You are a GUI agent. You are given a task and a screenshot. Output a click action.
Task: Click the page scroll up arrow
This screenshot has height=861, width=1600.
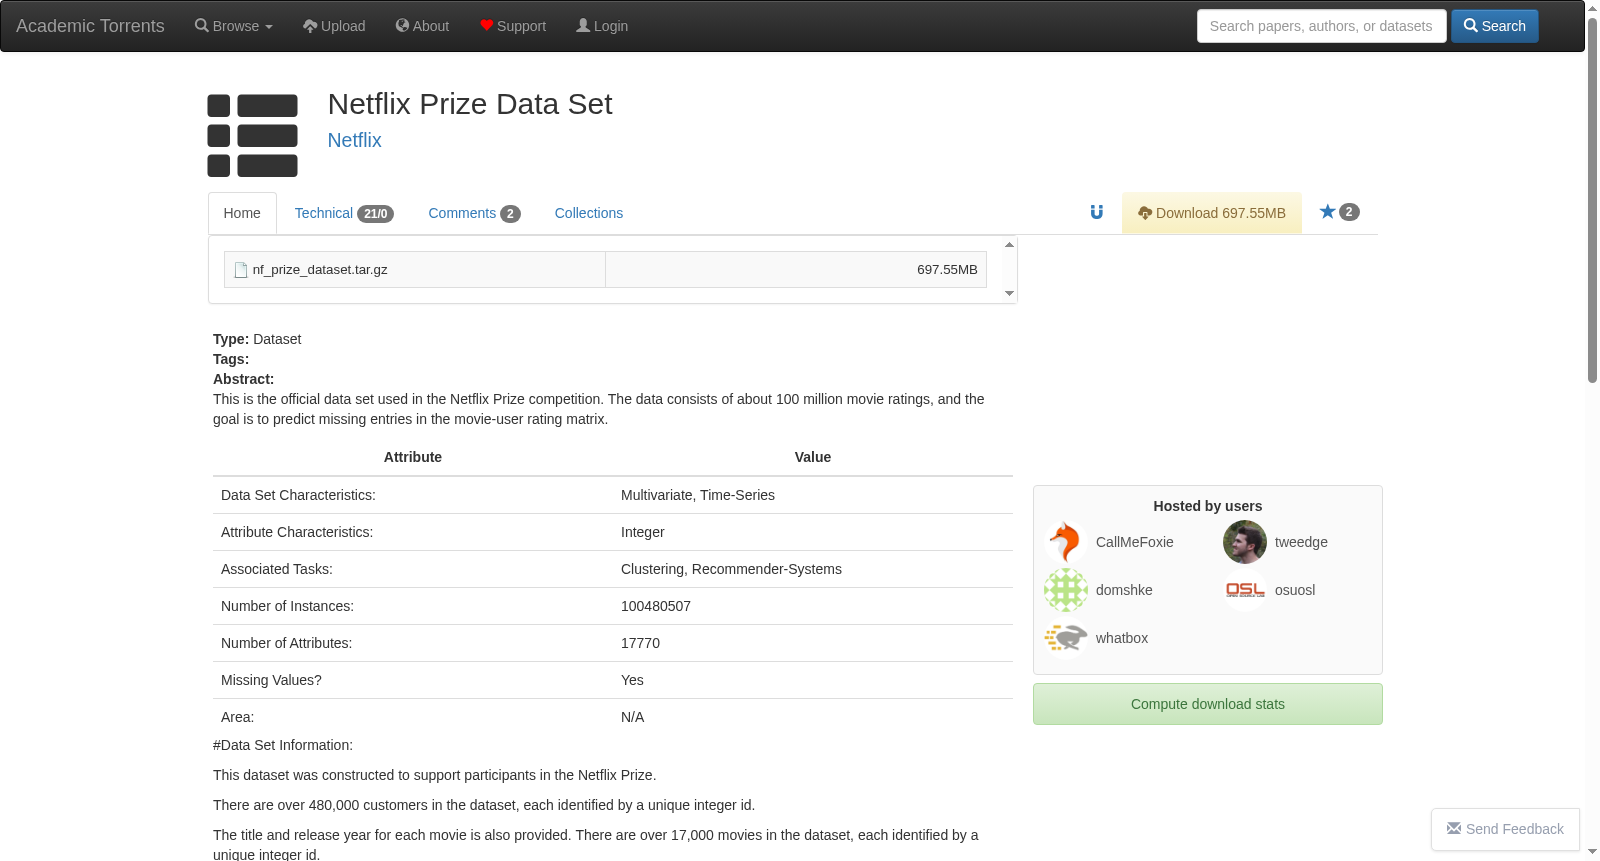(x=1592, y=8)
